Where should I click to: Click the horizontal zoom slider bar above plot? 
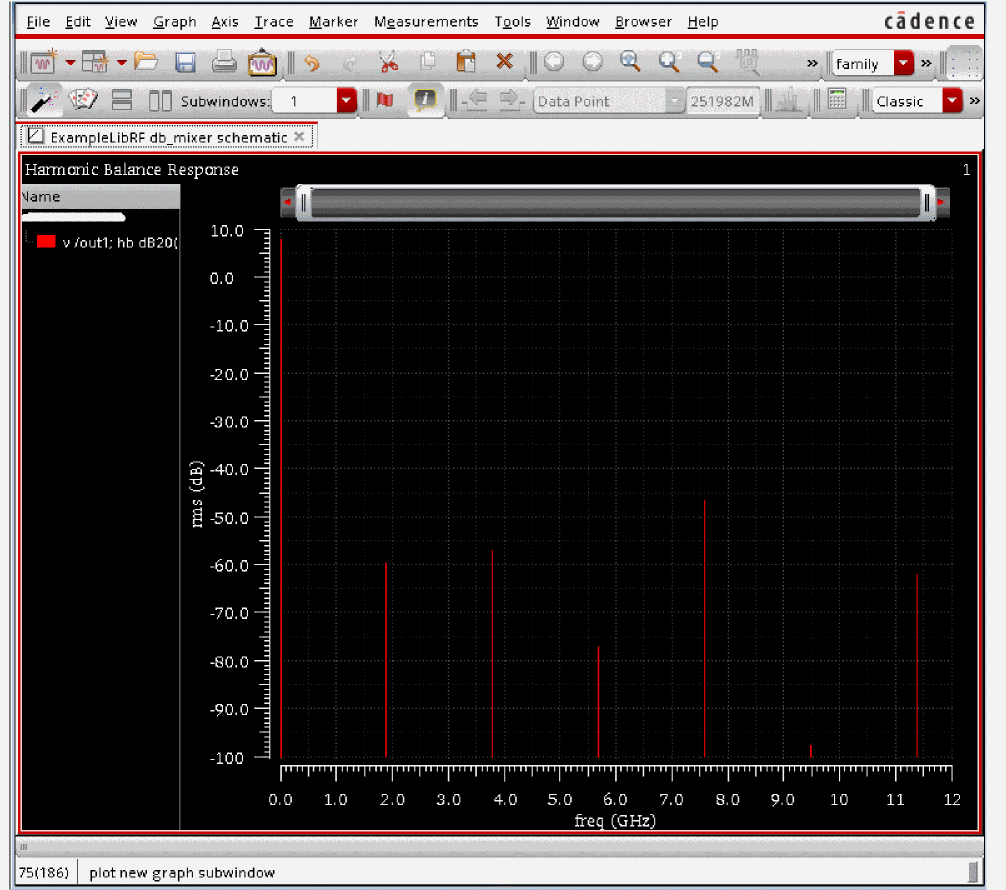pyautogui.click(x=614, y=203)
